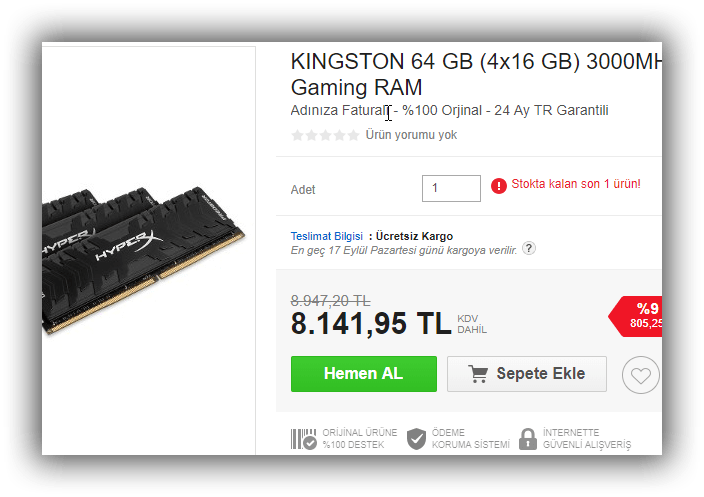Click the padlock secure shopping icon
This screenshot has height=497, width=704.
point(528,439)
